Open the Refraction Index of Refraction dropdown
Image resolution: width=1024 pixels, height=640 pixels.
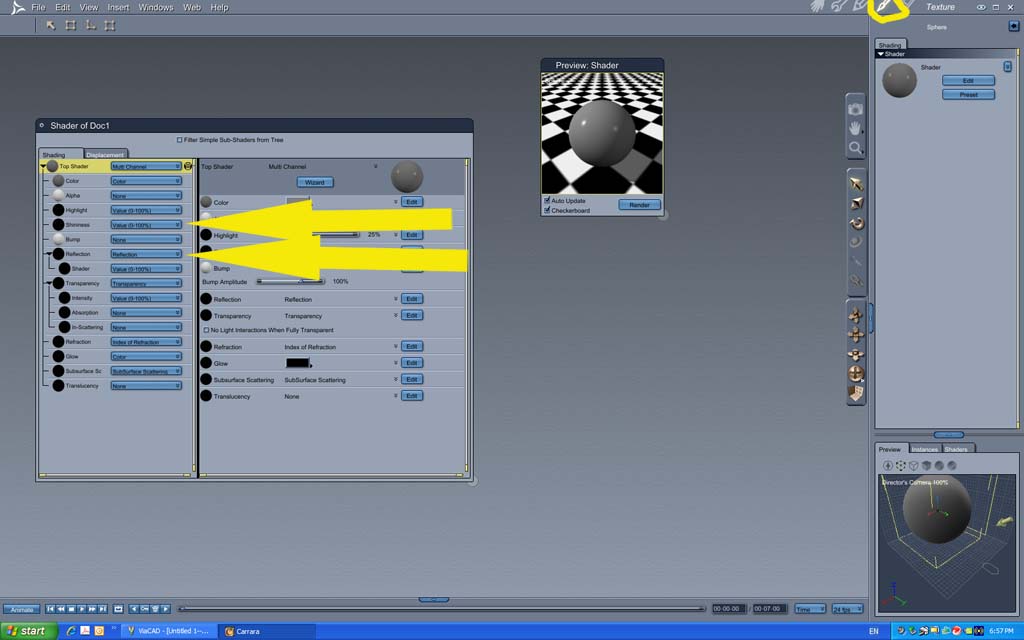pos(146,342)
